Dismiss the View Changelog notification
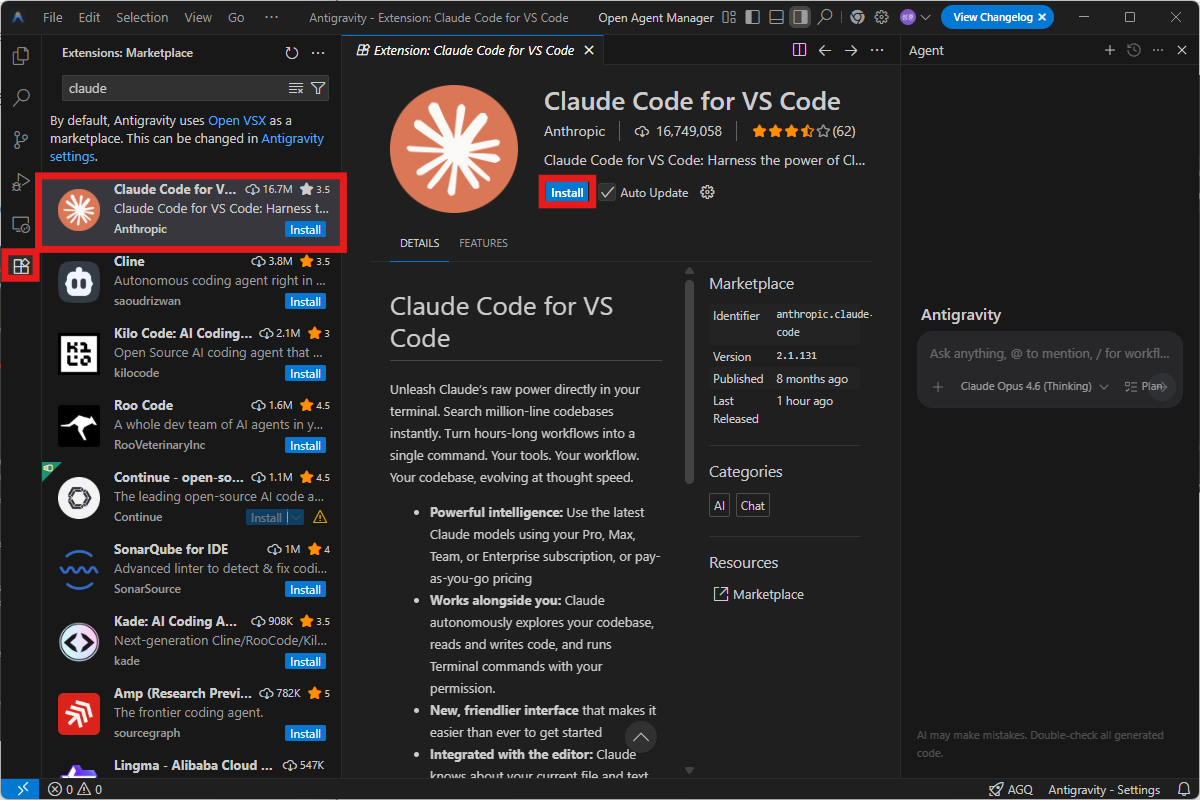The image size is (1200, 800). [1042, 17]
